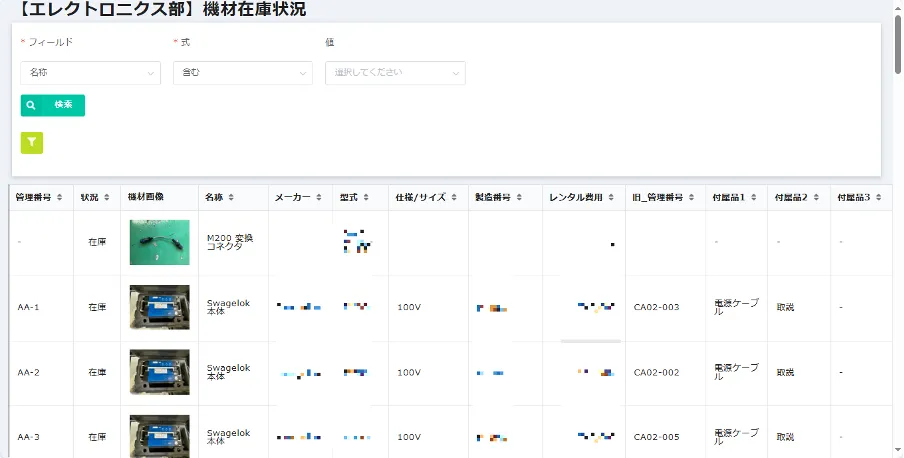Screen dimensions: 904x458
Task: Sort by 付属品1 column header
Action: (755, 198)
